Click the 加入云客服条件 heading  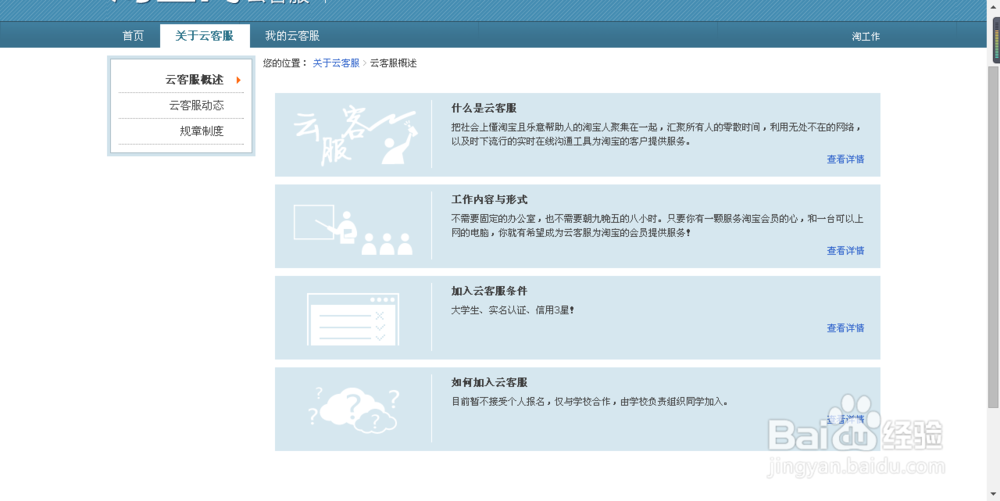489,291
